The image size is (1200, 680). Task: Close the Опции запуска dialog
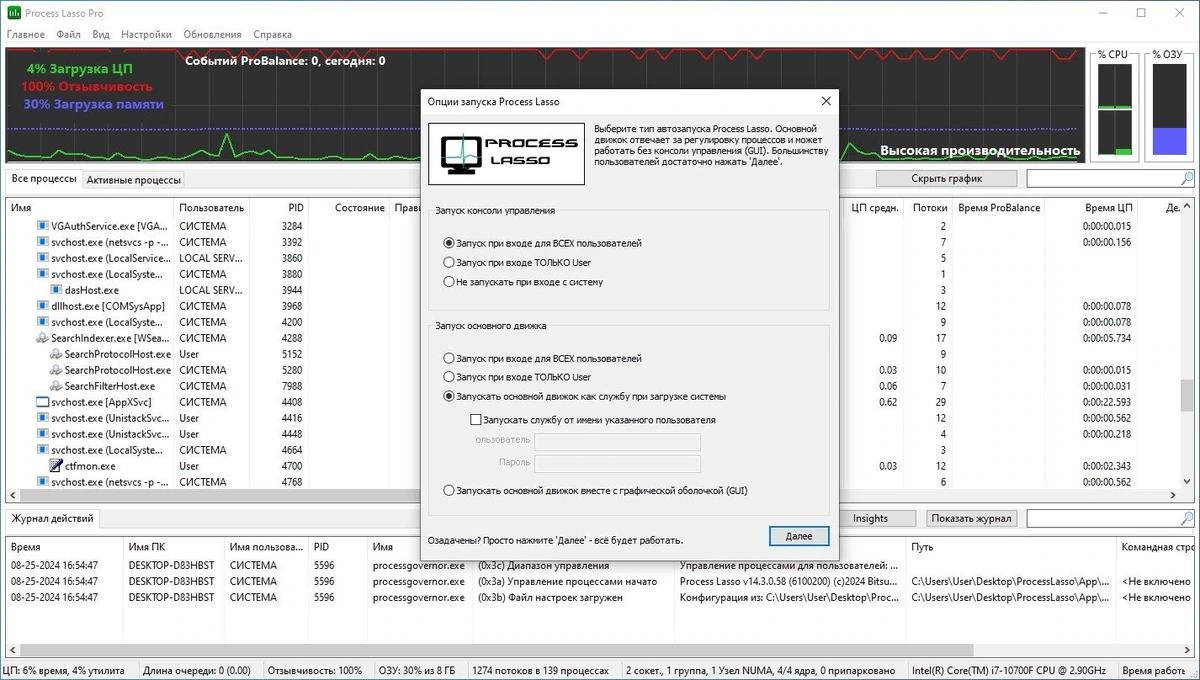[x=826, y=101]
